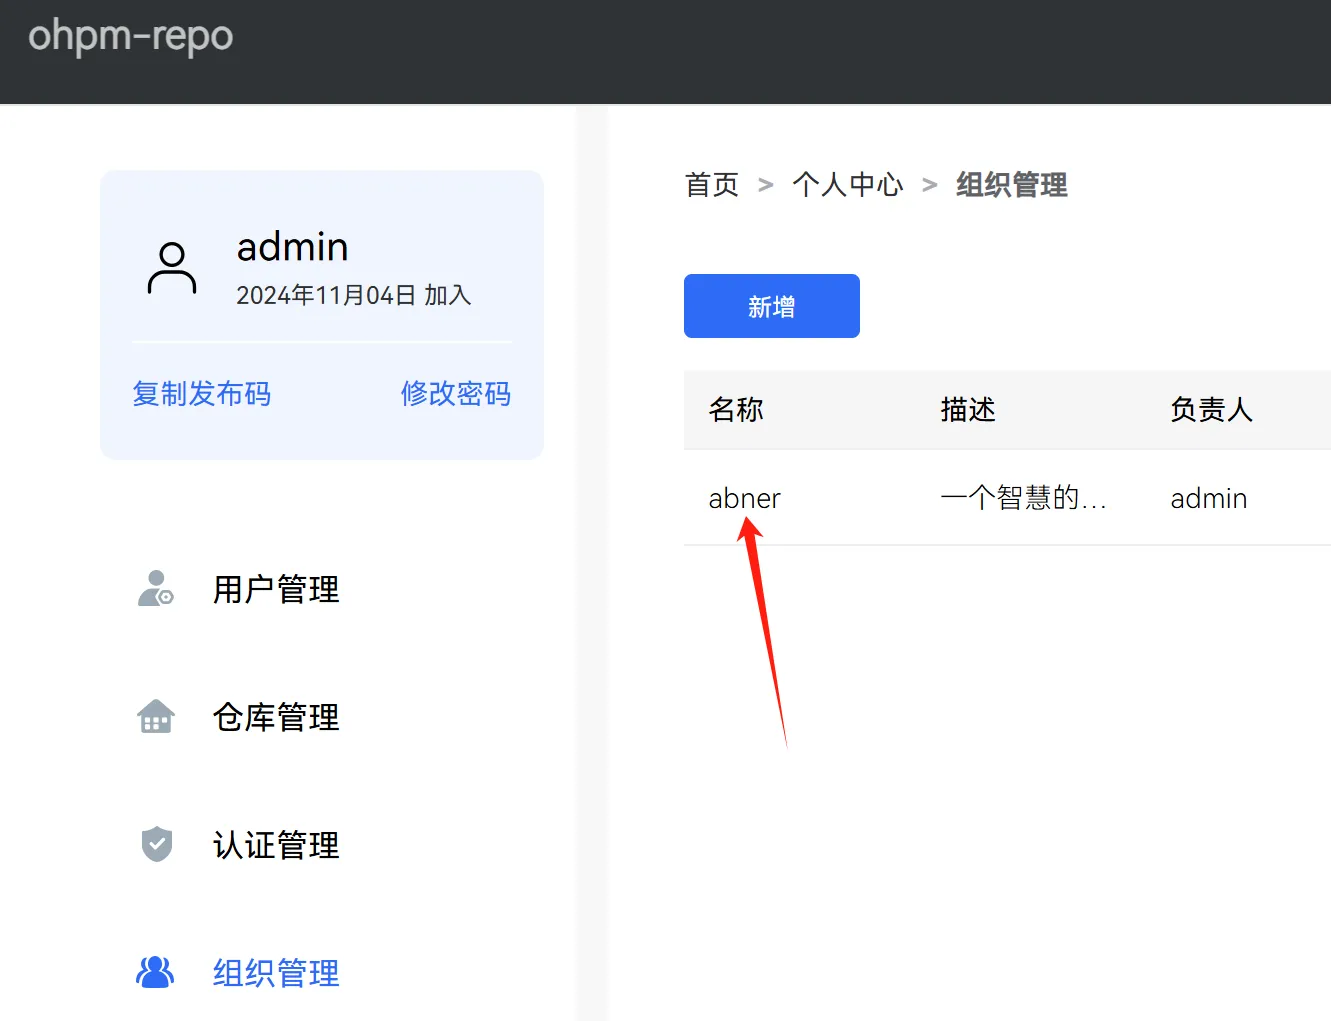Click the 仓库管理 warehouse icon
The image size is (1331, 1021).
coord(155,717)
